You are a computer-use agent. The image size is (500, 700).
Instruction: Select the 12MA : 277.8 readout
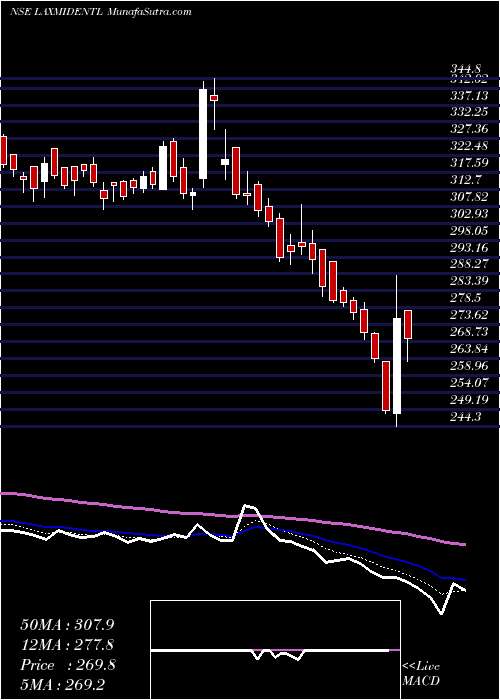tap(67, 645)
